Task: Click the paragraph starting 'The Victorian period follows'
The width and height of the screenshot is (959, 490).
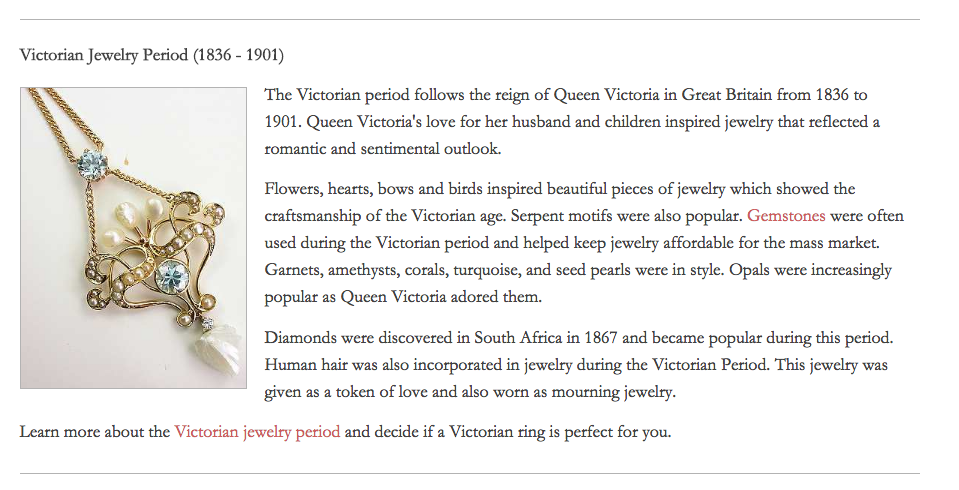Action: click(572, 122)
